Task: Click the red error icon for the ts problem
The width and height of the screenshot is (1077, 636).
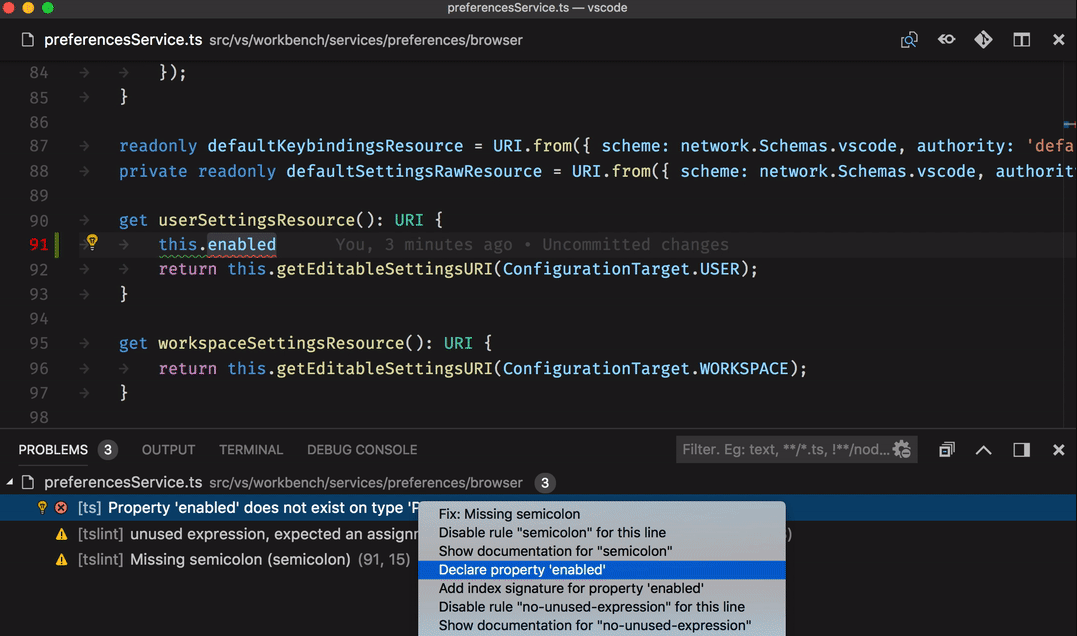Action: [x=61, y=508]
